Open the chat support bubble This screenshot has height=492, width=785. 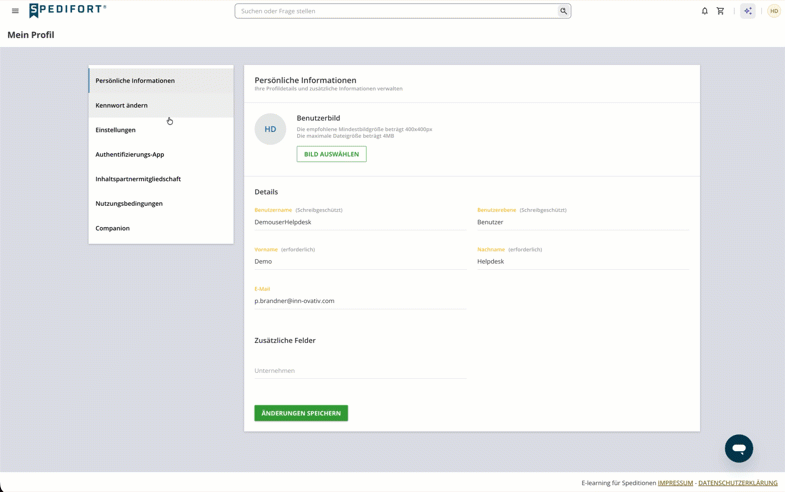coord(739,448)
